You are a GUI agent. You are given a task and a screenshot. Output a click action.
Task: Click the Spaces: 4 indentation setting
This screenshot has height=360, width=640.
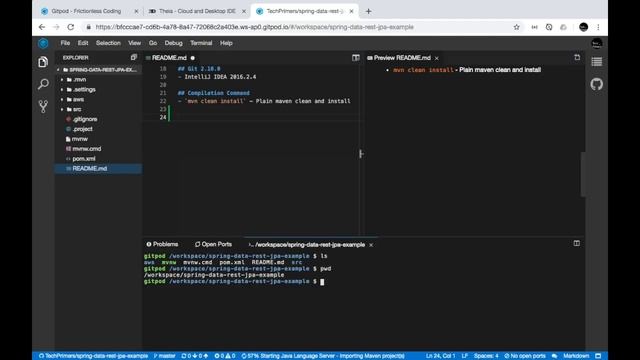click(x=486, y=356)
